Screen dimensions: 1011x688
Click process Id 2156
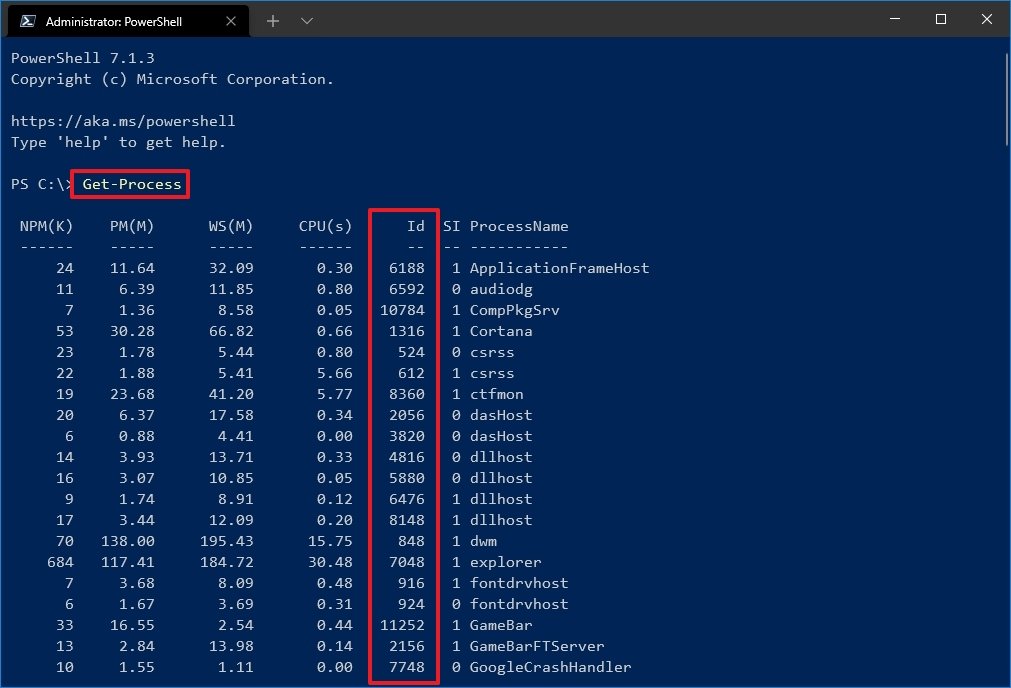(x=407, y=646)
